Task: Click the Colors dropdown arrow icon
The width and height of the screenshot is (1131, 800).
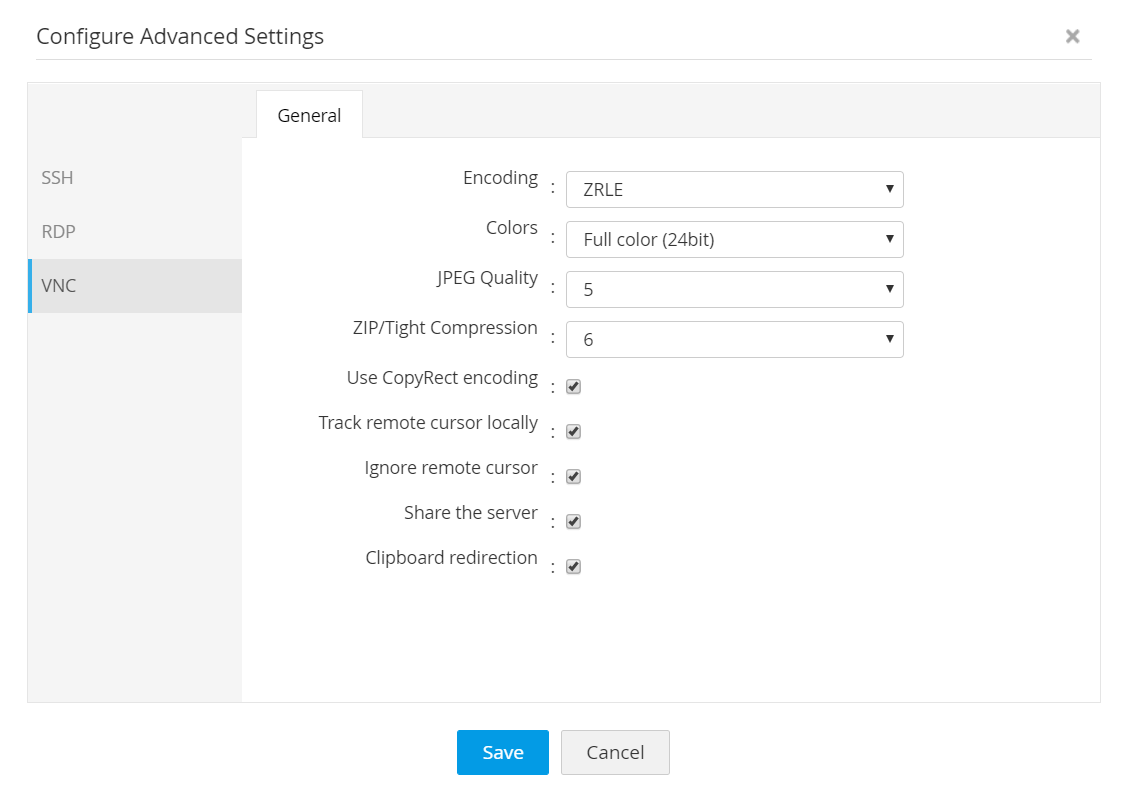Action: pyautogui.click(x=889, y=239)
